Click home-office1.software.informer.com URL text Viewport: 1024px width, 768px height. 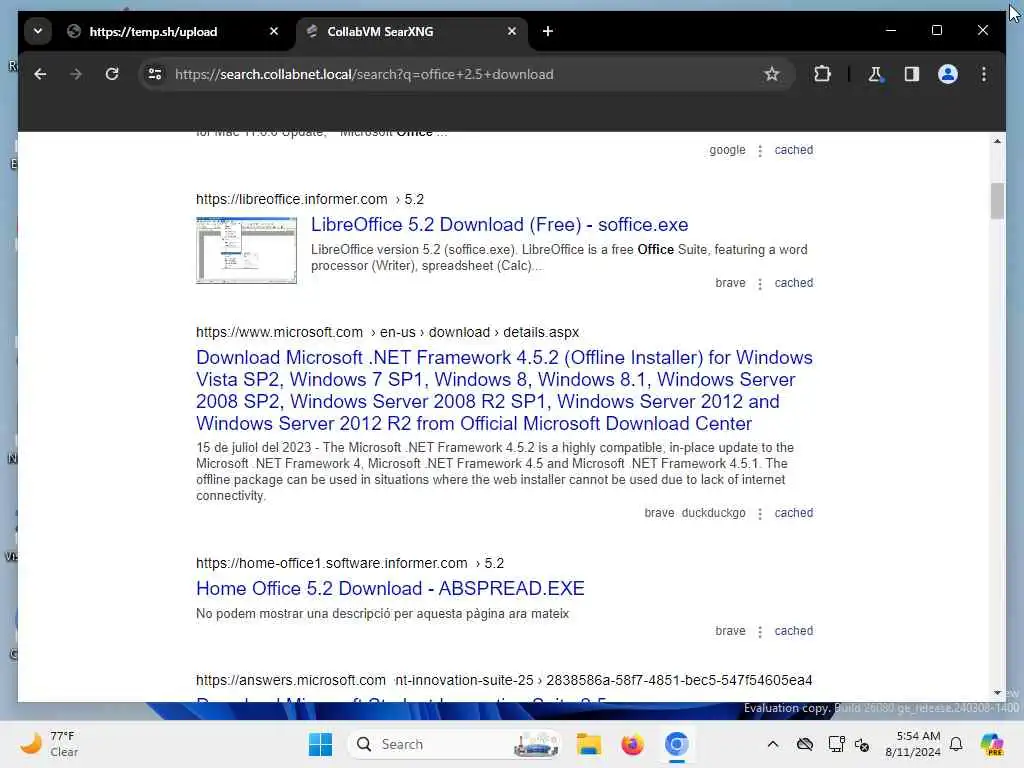[332, 563]
